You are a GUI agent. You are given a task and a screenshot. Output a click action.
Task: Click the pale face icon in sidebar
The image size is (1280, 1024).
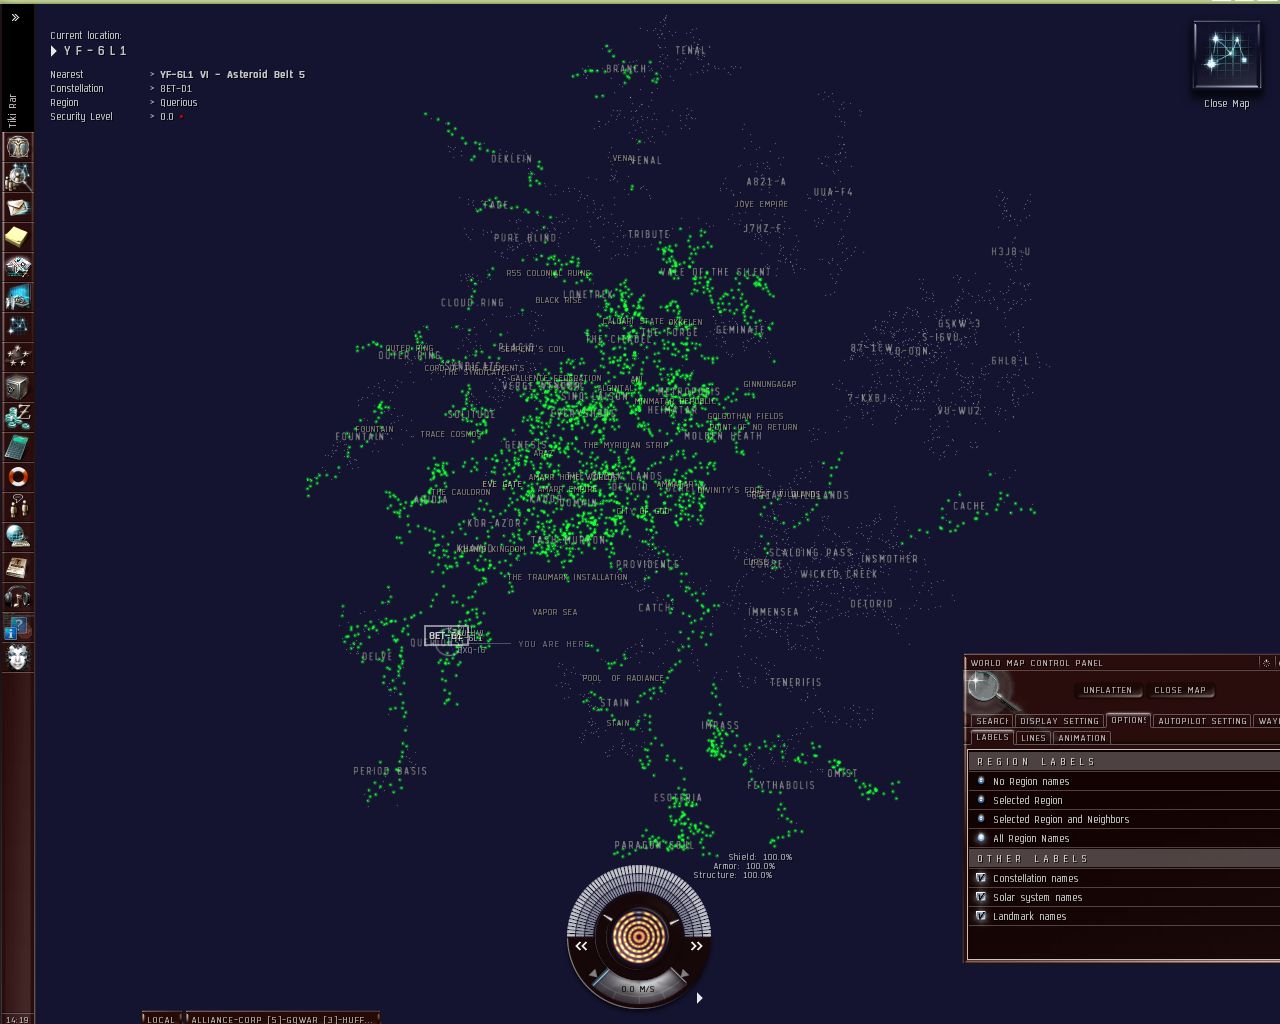point(18,657)
